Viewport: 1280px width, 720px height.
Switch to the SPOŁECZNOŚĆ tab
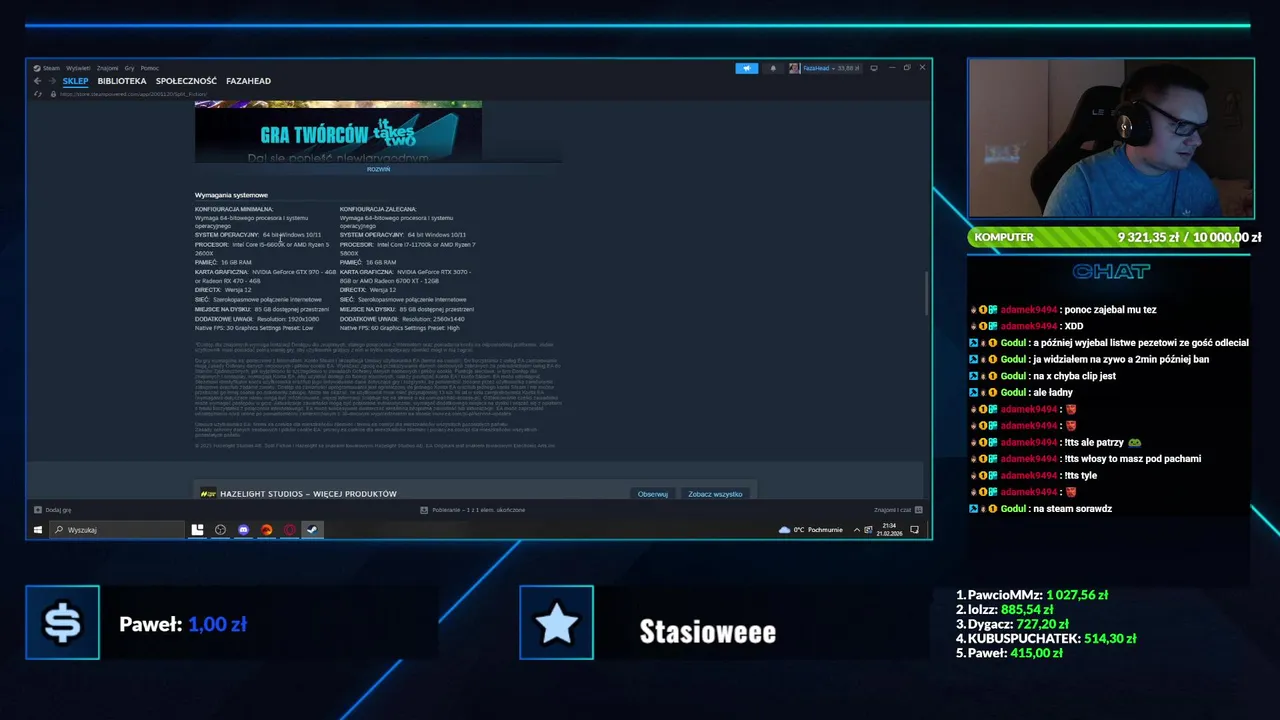186,81
